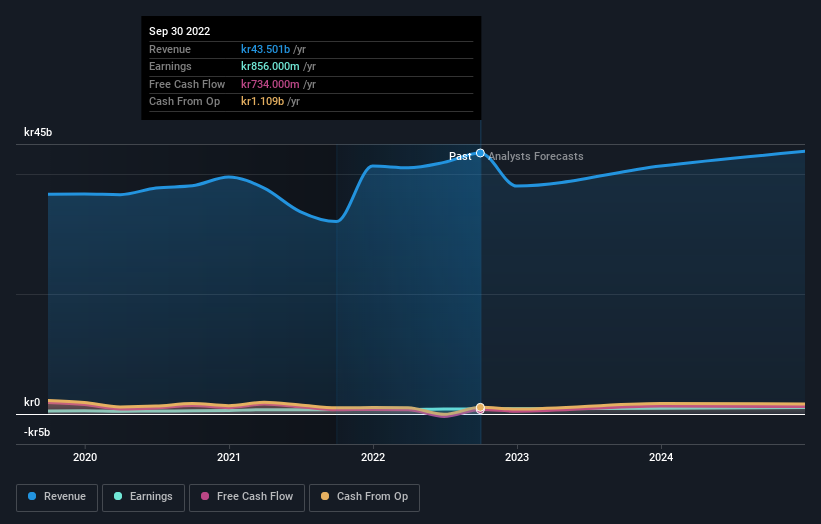The image size is (821, 524).
Task: Click the kr45b y-axis label
Action: pos(38,132)
